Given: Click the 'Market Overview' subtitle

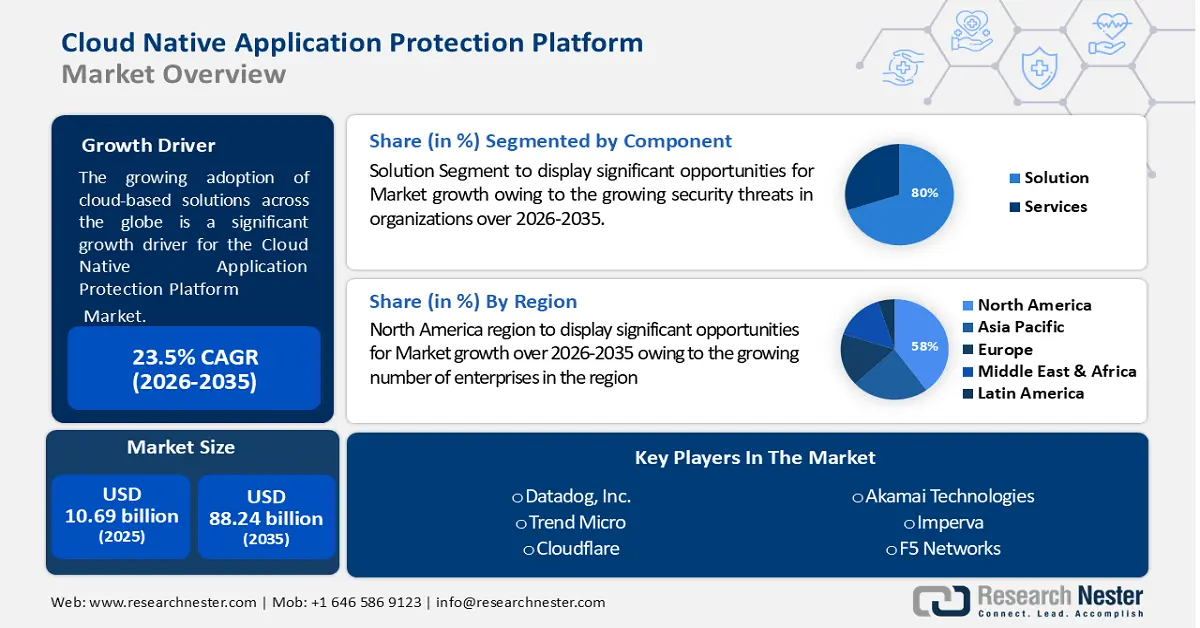Looking at the screenshot, I should click(173, 74).
